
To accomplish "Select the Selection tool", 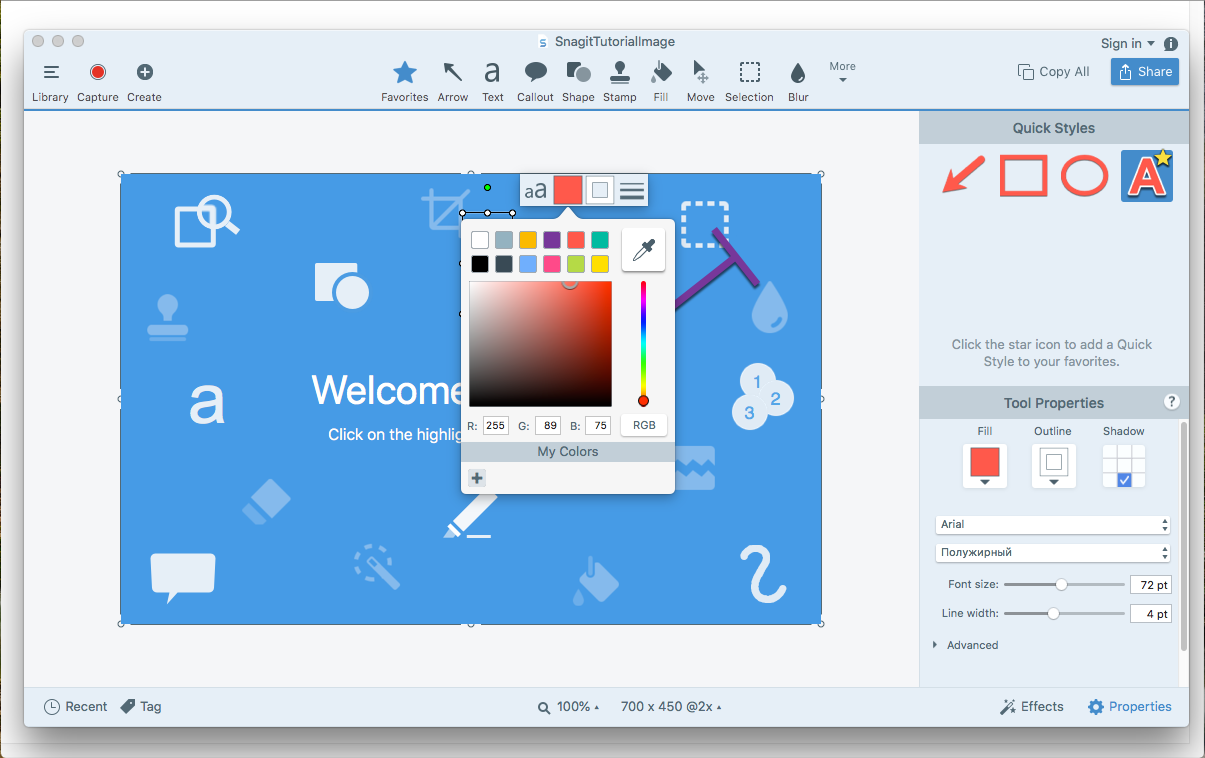I will click(x=749, y=82).
